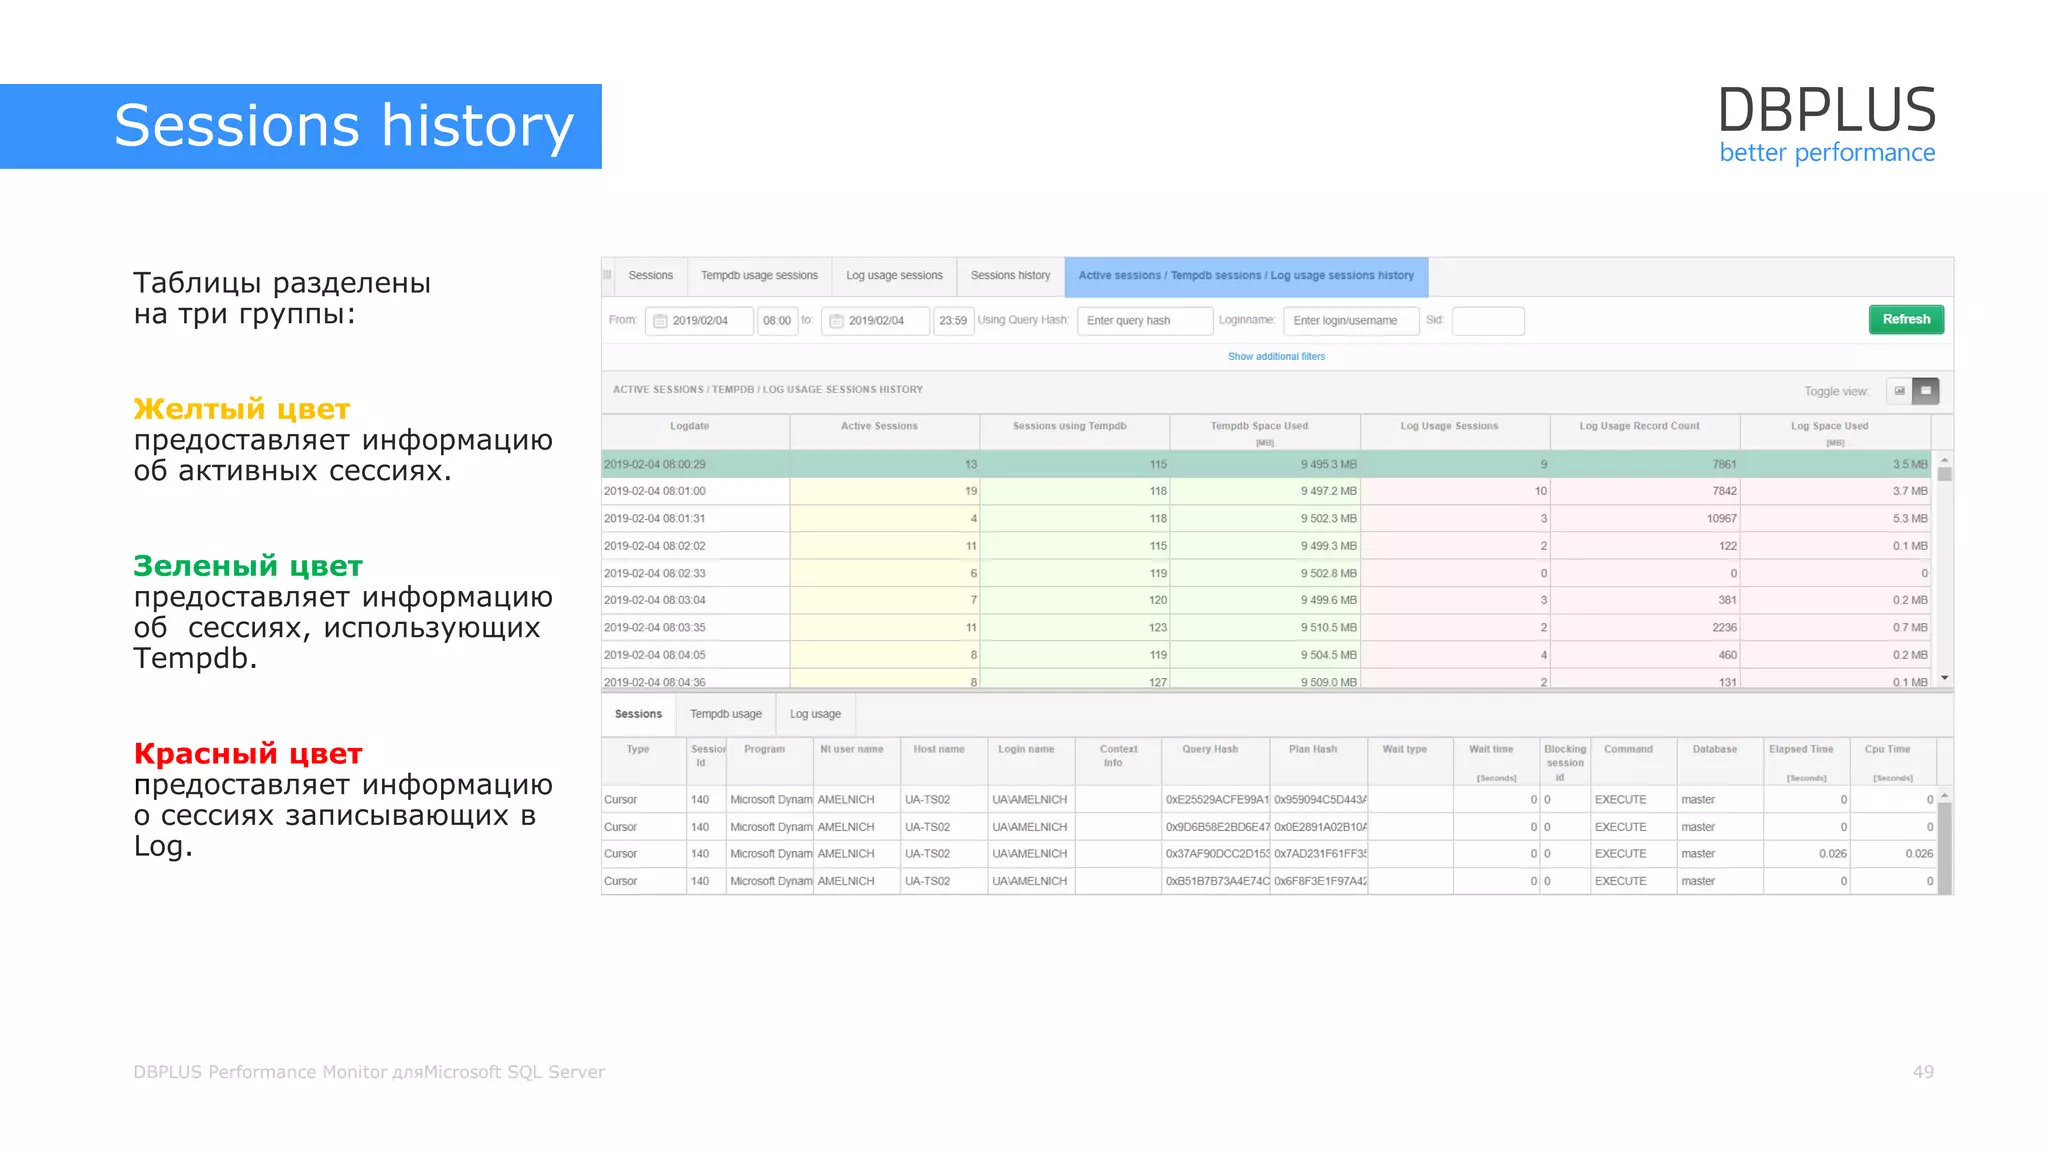Viewport: 2048px width, 1152px height.
Task: Sort by Active Sessions column header
Action: pos(879,427)
